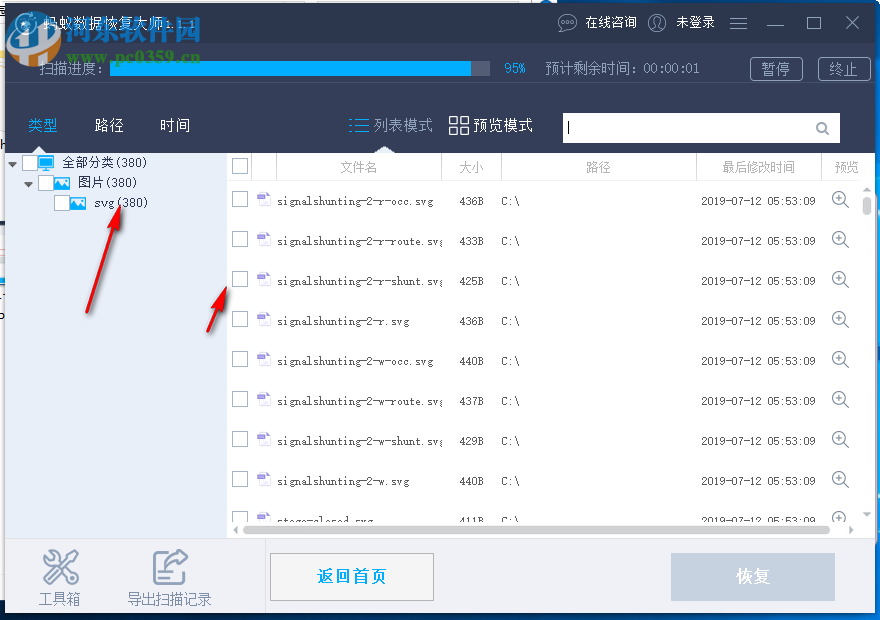
Task: Select 列表模式 list view icon
Action: 360,126
